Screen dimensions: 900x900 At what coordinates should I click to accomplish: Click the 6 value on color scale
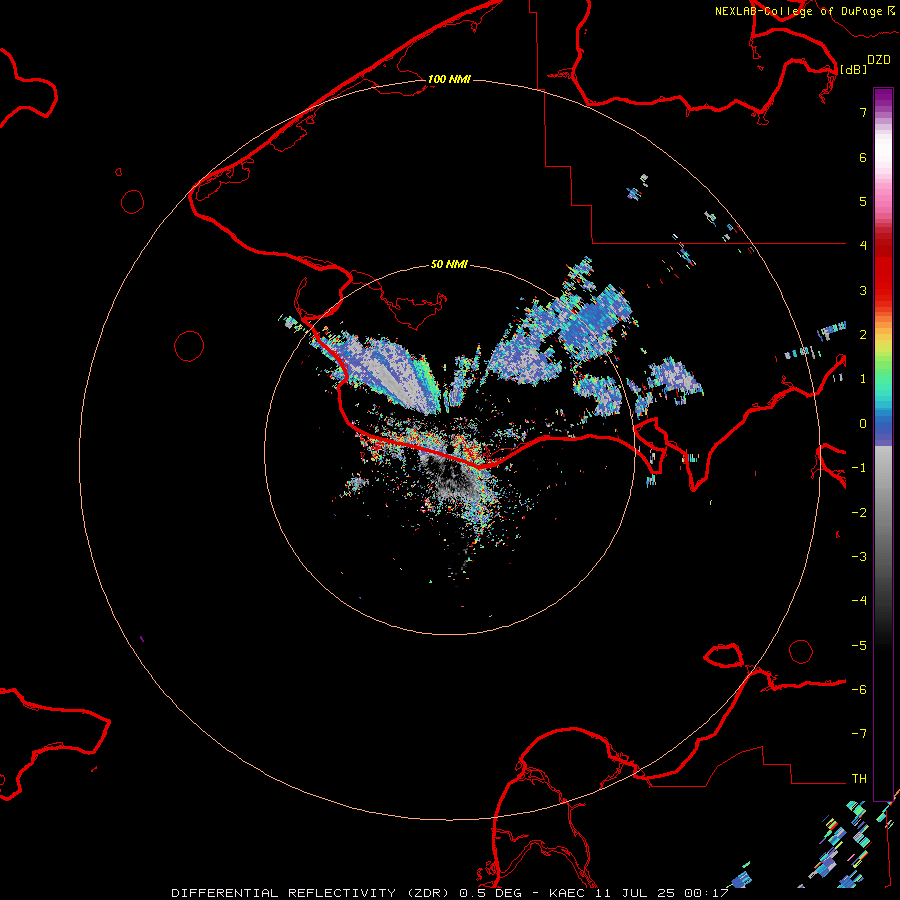click(863, 157)
